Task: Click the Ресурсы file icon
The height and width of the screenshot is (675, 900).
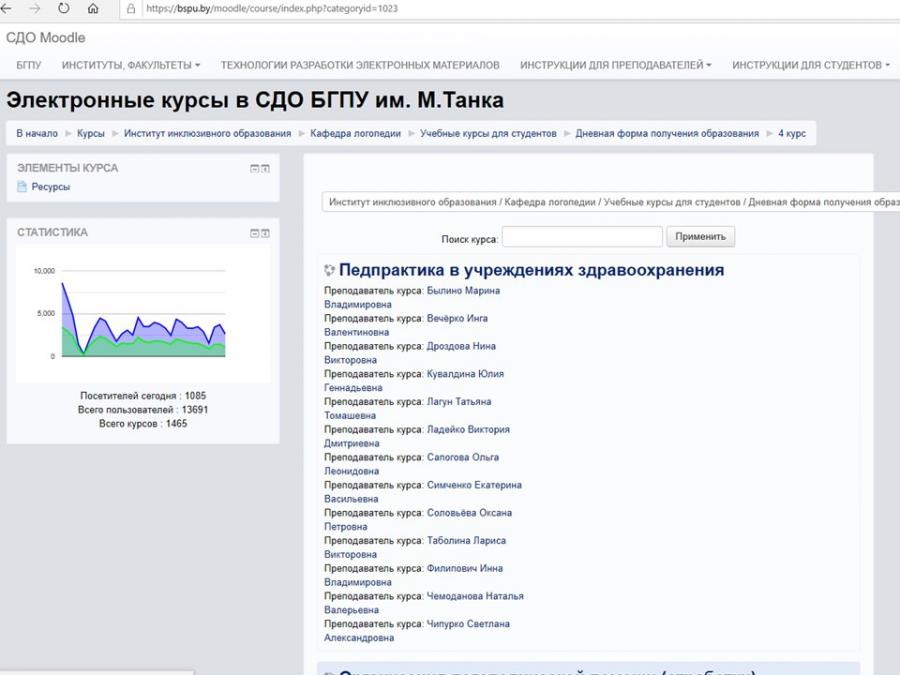Action: point(22,187)
